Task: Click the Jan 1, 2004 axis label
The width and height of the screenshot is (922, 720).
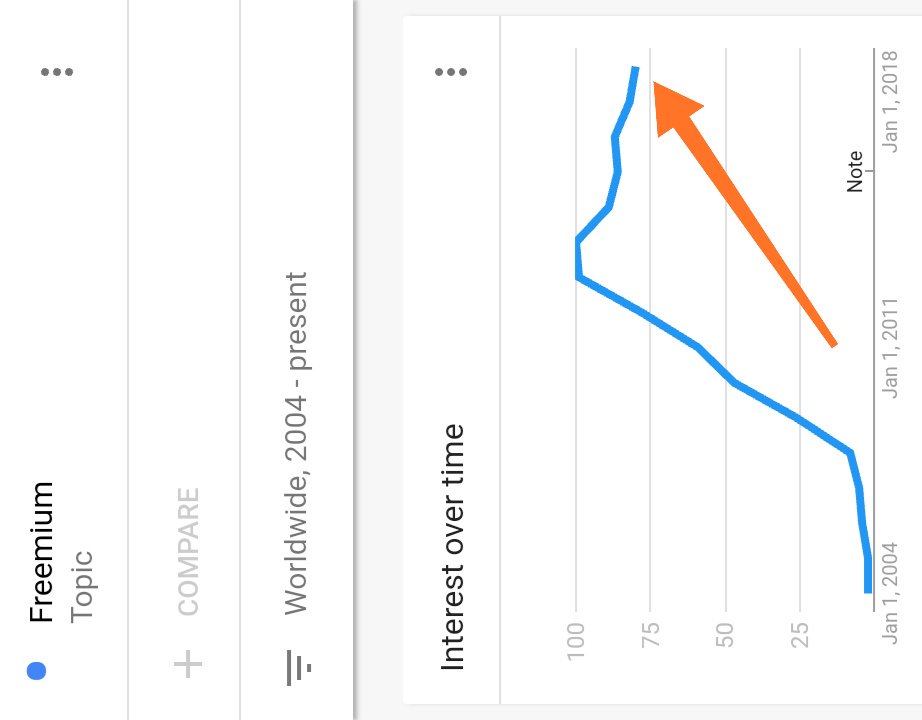Action: pos(890,594)
